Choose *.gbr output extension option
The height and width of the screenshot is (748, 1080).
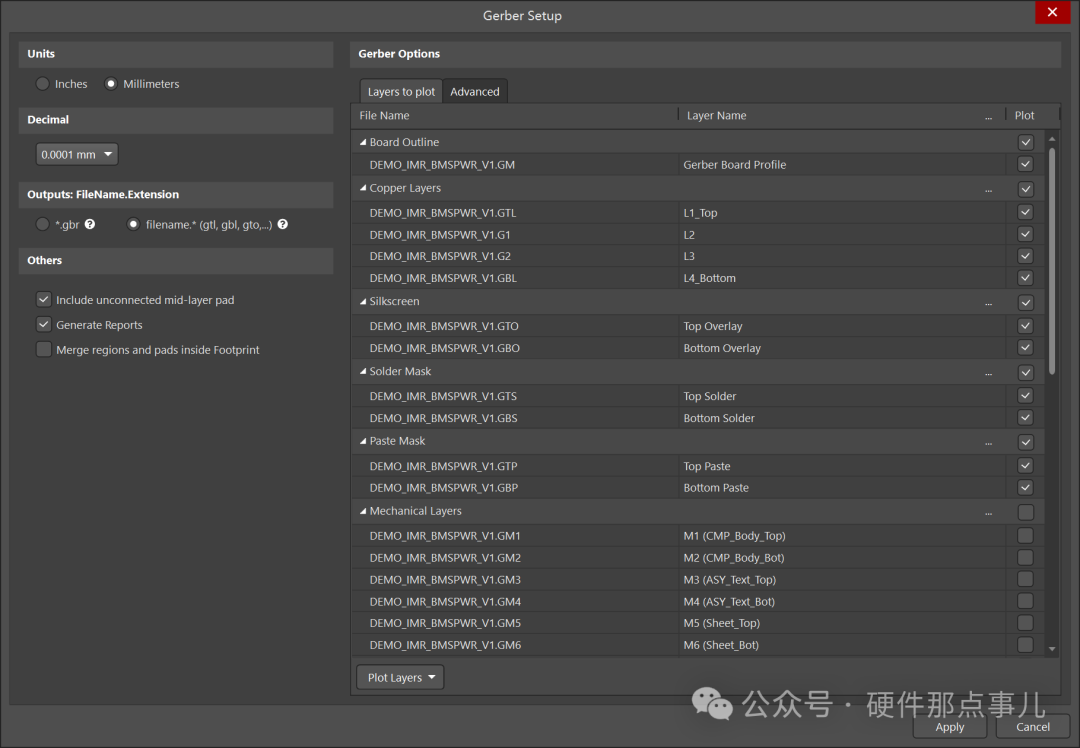(43, 224)
